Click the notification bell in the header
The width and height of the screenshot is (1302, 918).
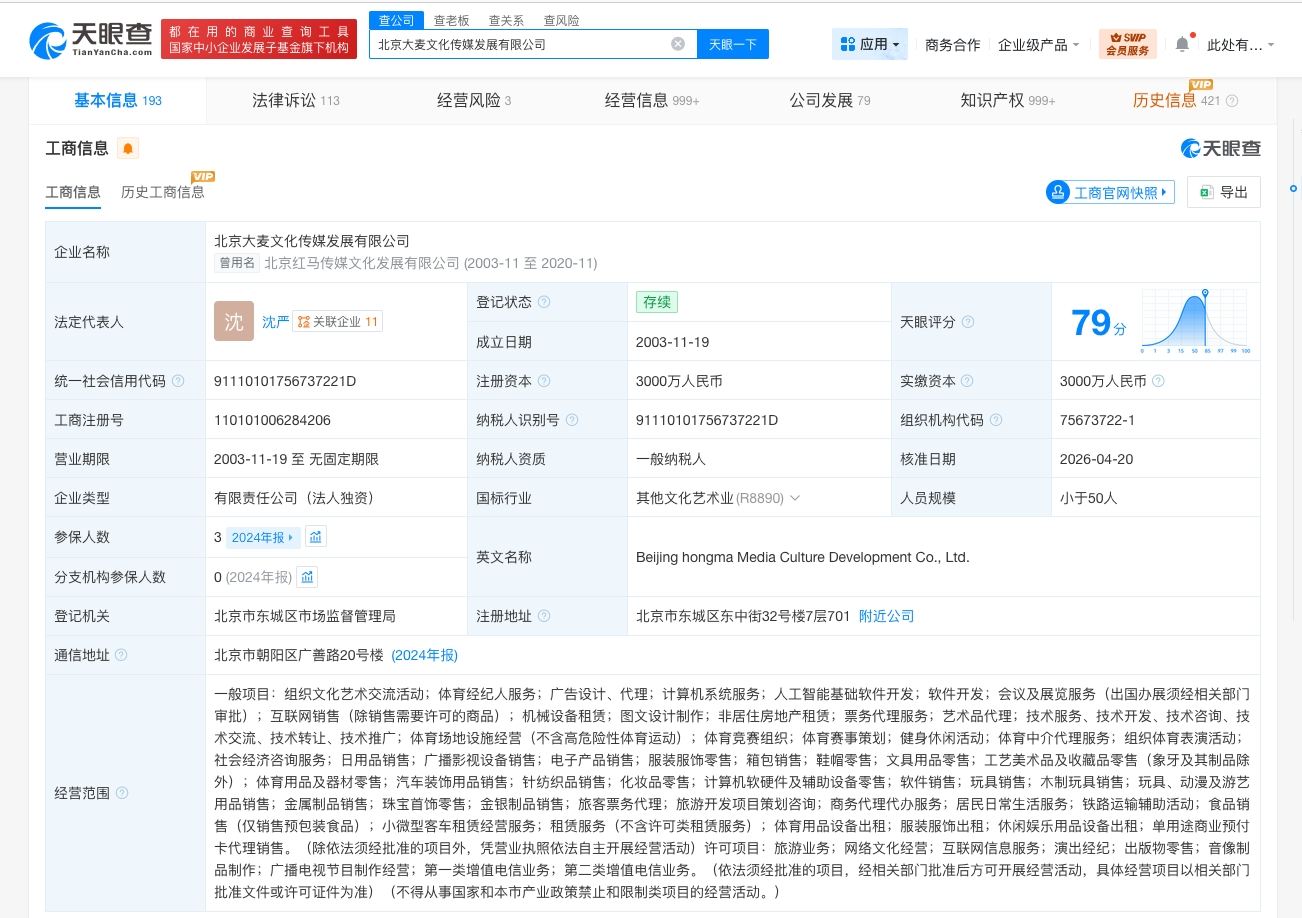point(1182,44)
